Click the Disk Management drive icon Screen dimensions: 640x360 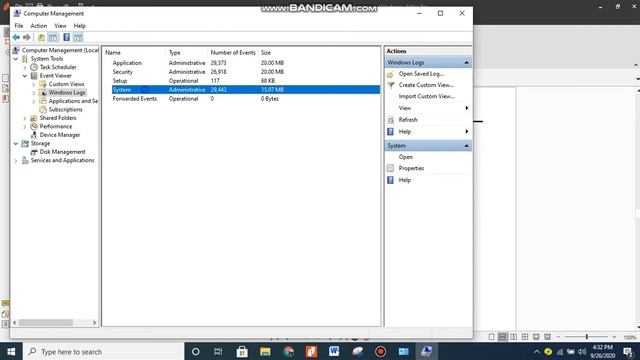(34, 152)
